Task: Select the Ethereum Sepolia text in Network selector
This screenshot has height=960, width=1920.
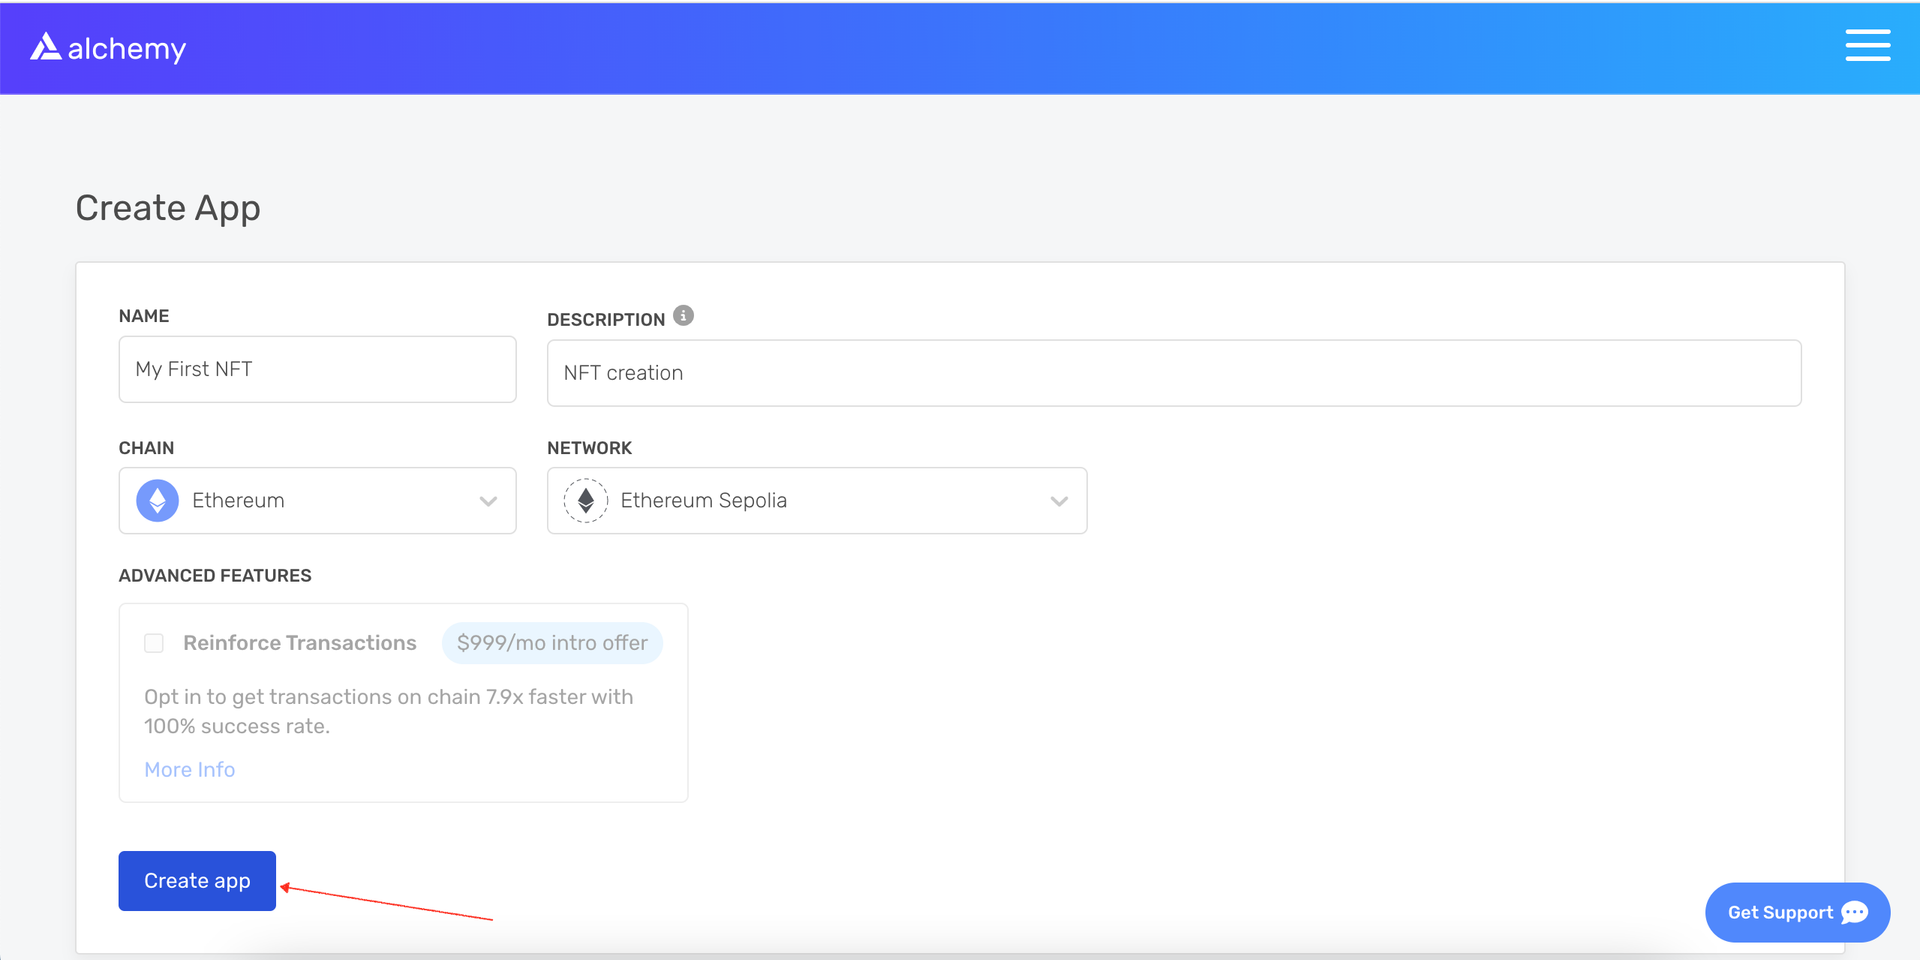Action: [704, 500]
